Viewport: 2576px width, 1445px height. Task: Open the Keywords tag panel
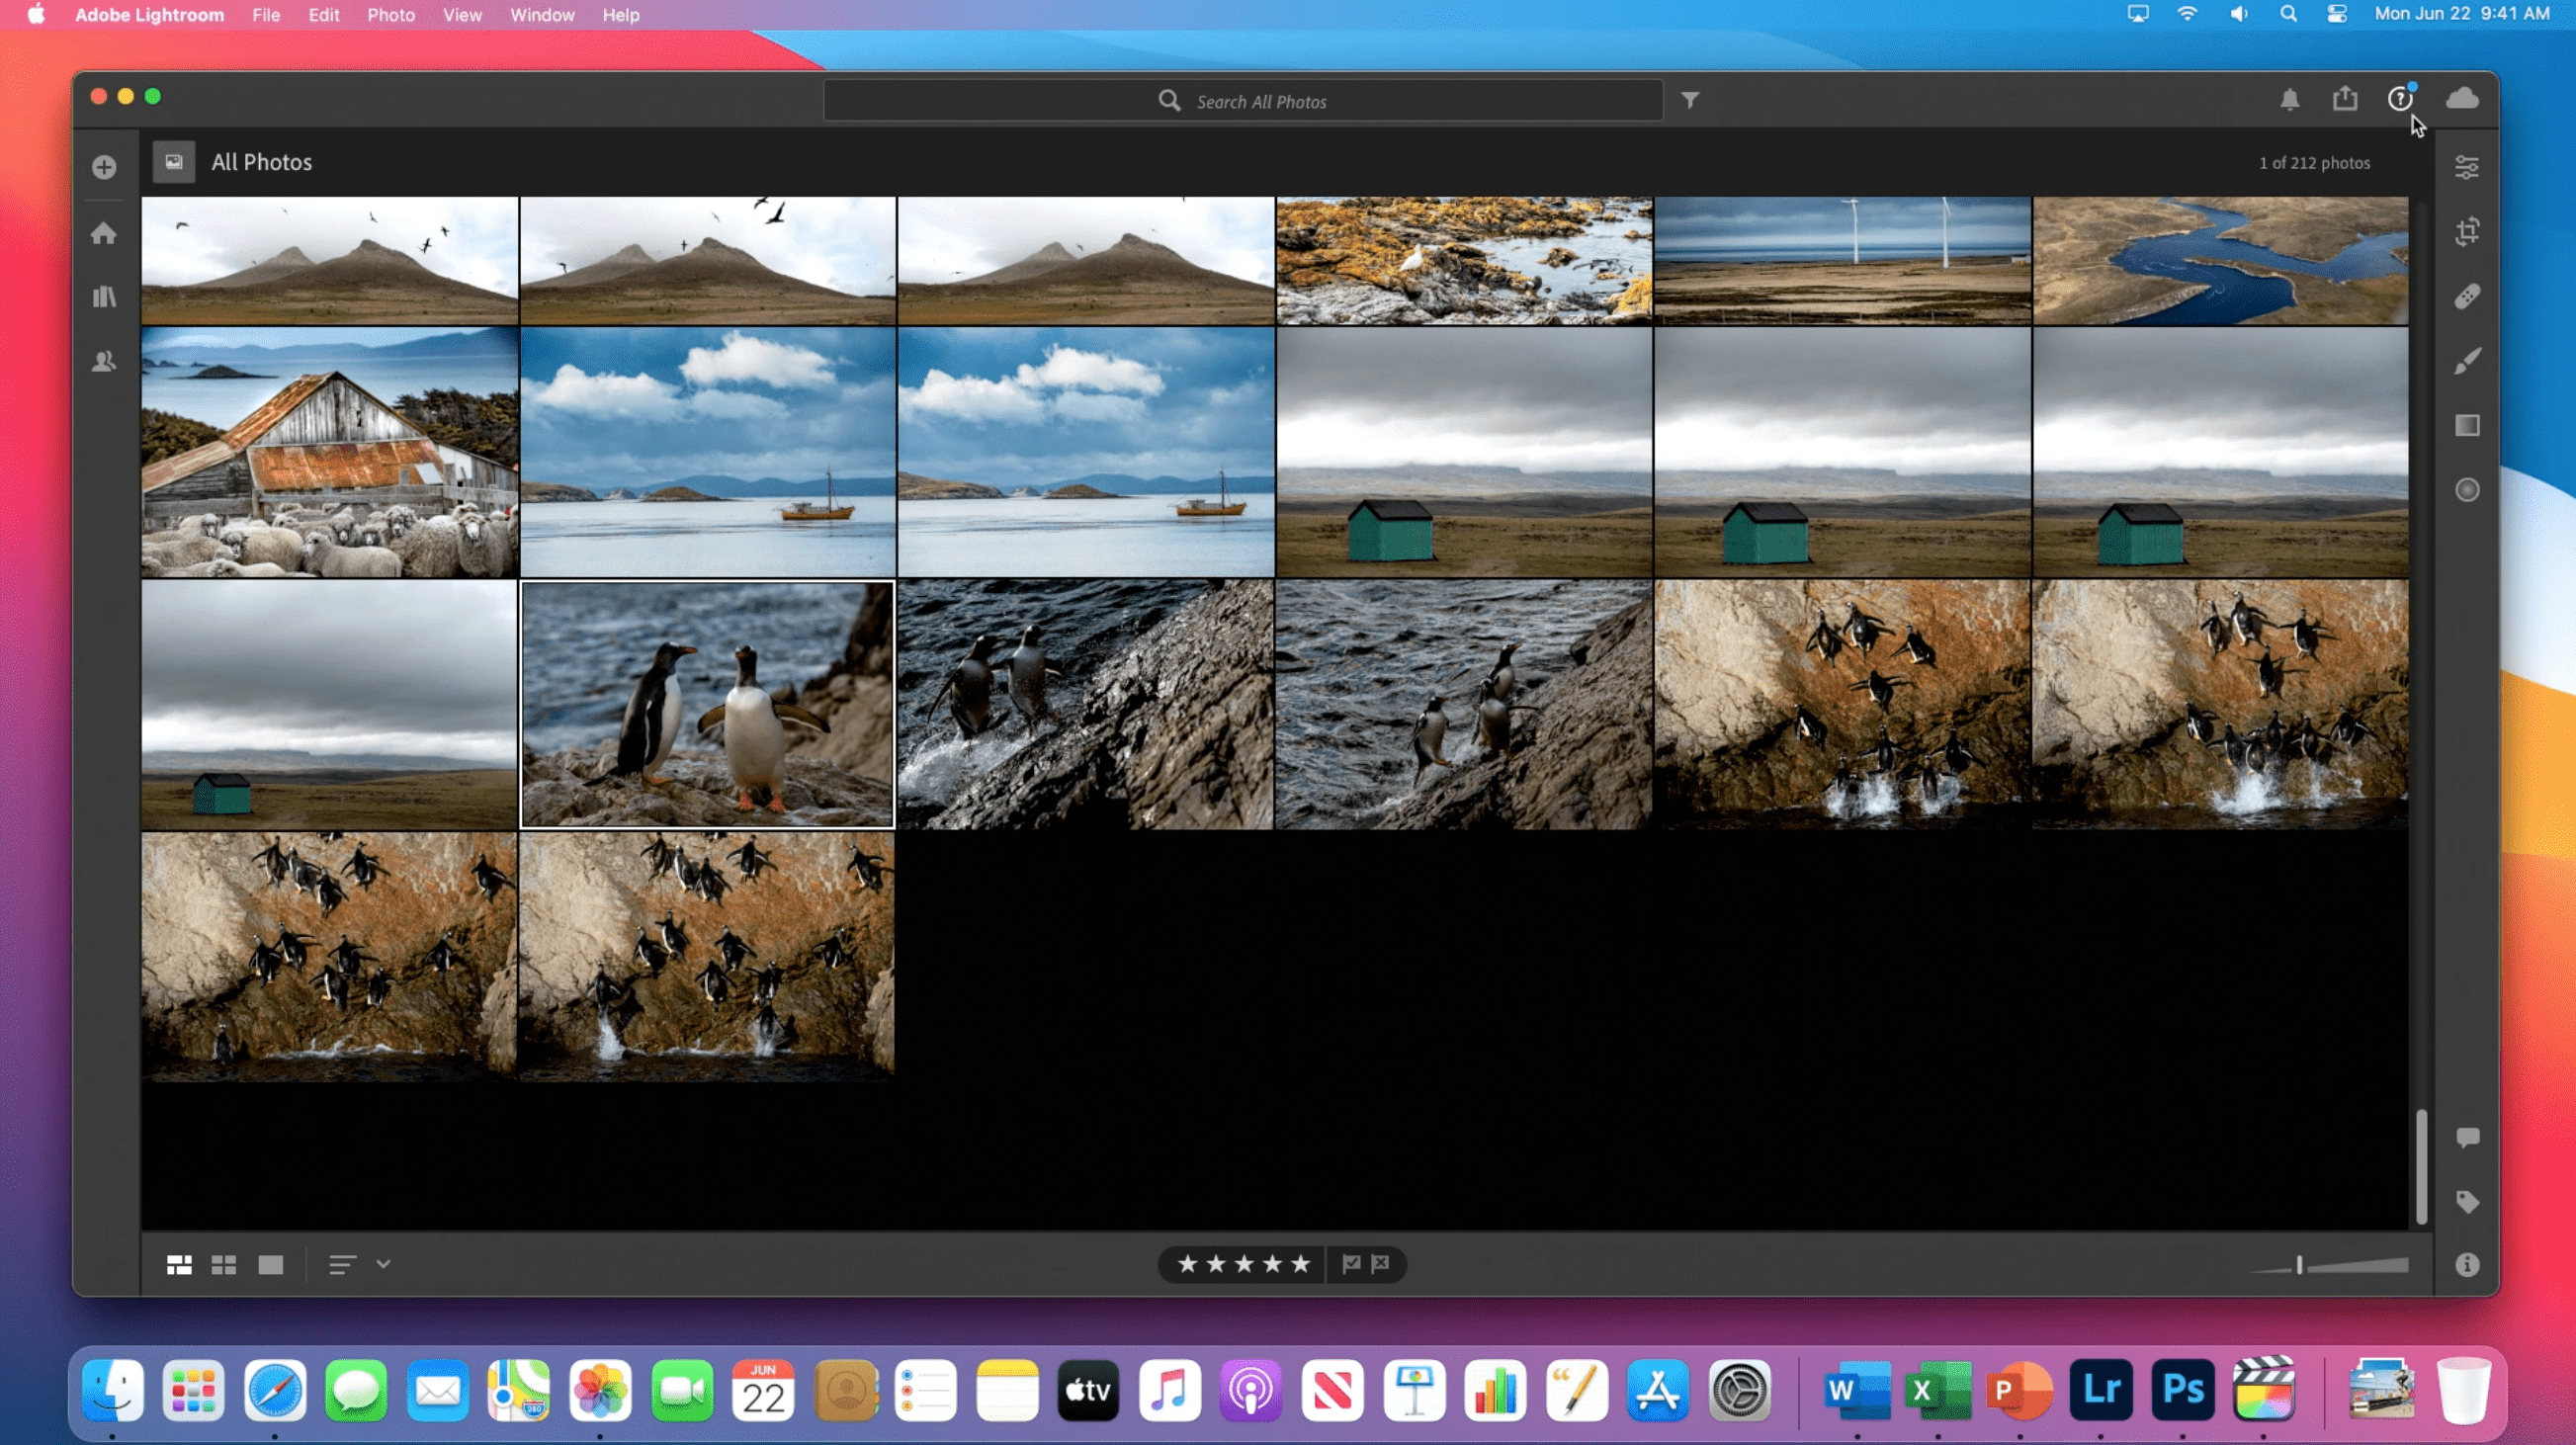tap(2466, 1201)
